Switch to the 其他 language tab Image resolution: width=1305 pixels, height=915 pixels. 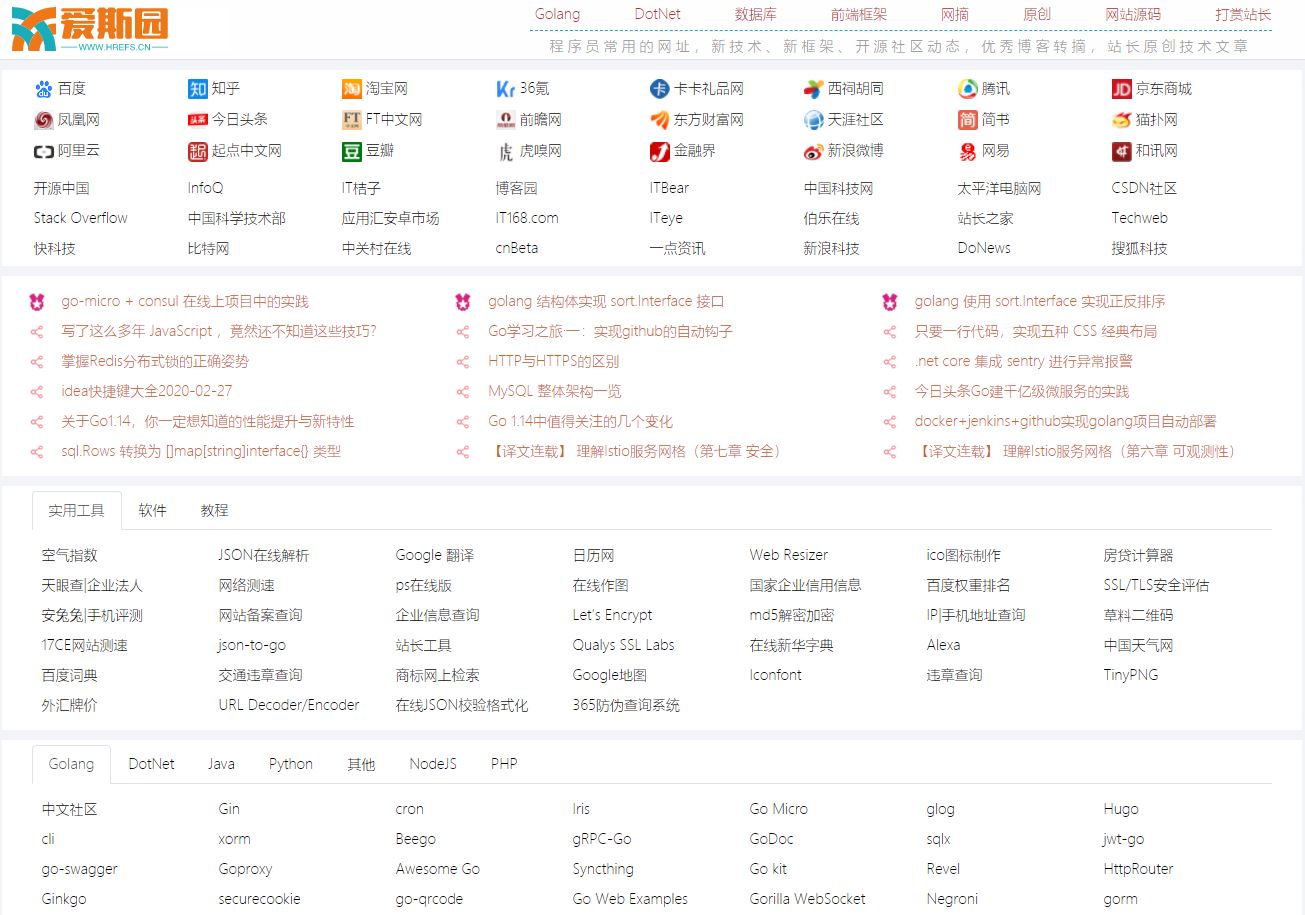[361, 764]
